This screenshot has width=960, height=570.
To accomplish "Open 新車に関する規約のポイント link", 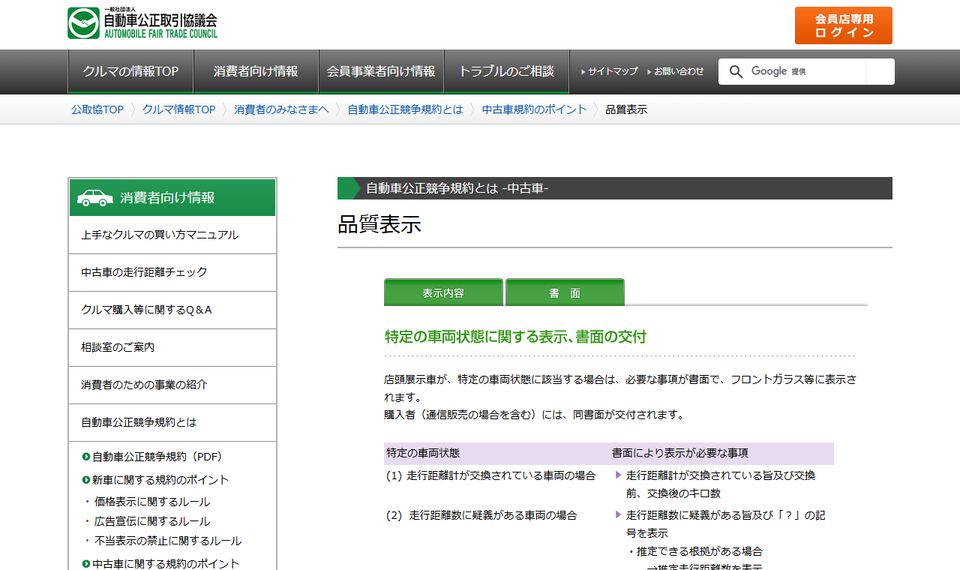I will pos(160,480).
